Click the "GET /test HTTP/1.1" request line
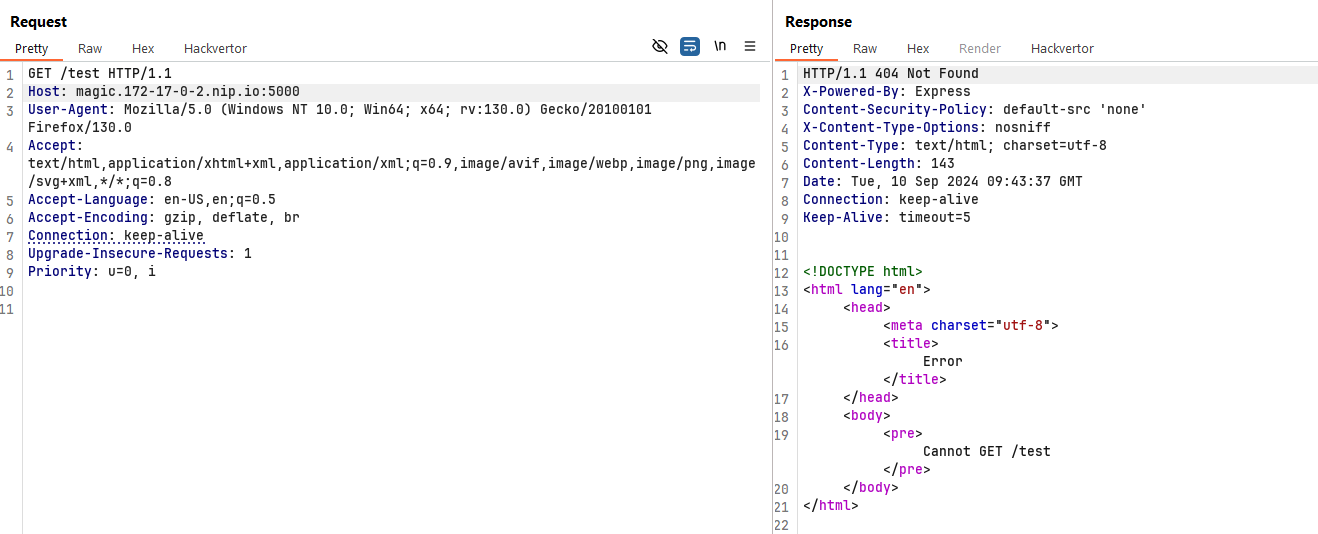This screenshot has height=534, width=1318. coord(100,73)
